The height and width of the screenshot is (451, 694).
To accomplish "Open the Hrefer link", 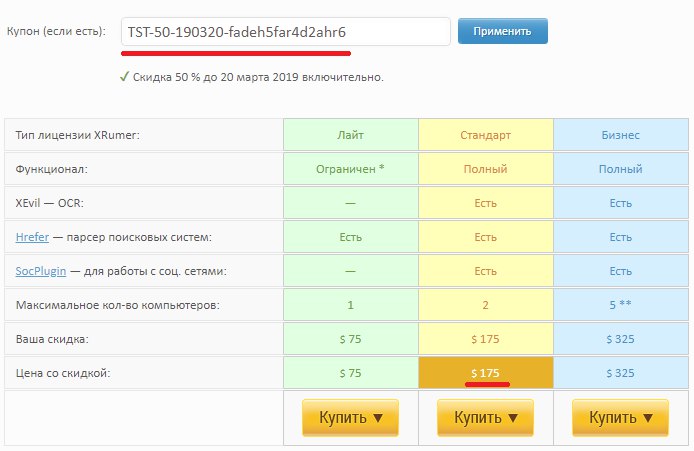I will pyautogui.click(x=32, y=237).
